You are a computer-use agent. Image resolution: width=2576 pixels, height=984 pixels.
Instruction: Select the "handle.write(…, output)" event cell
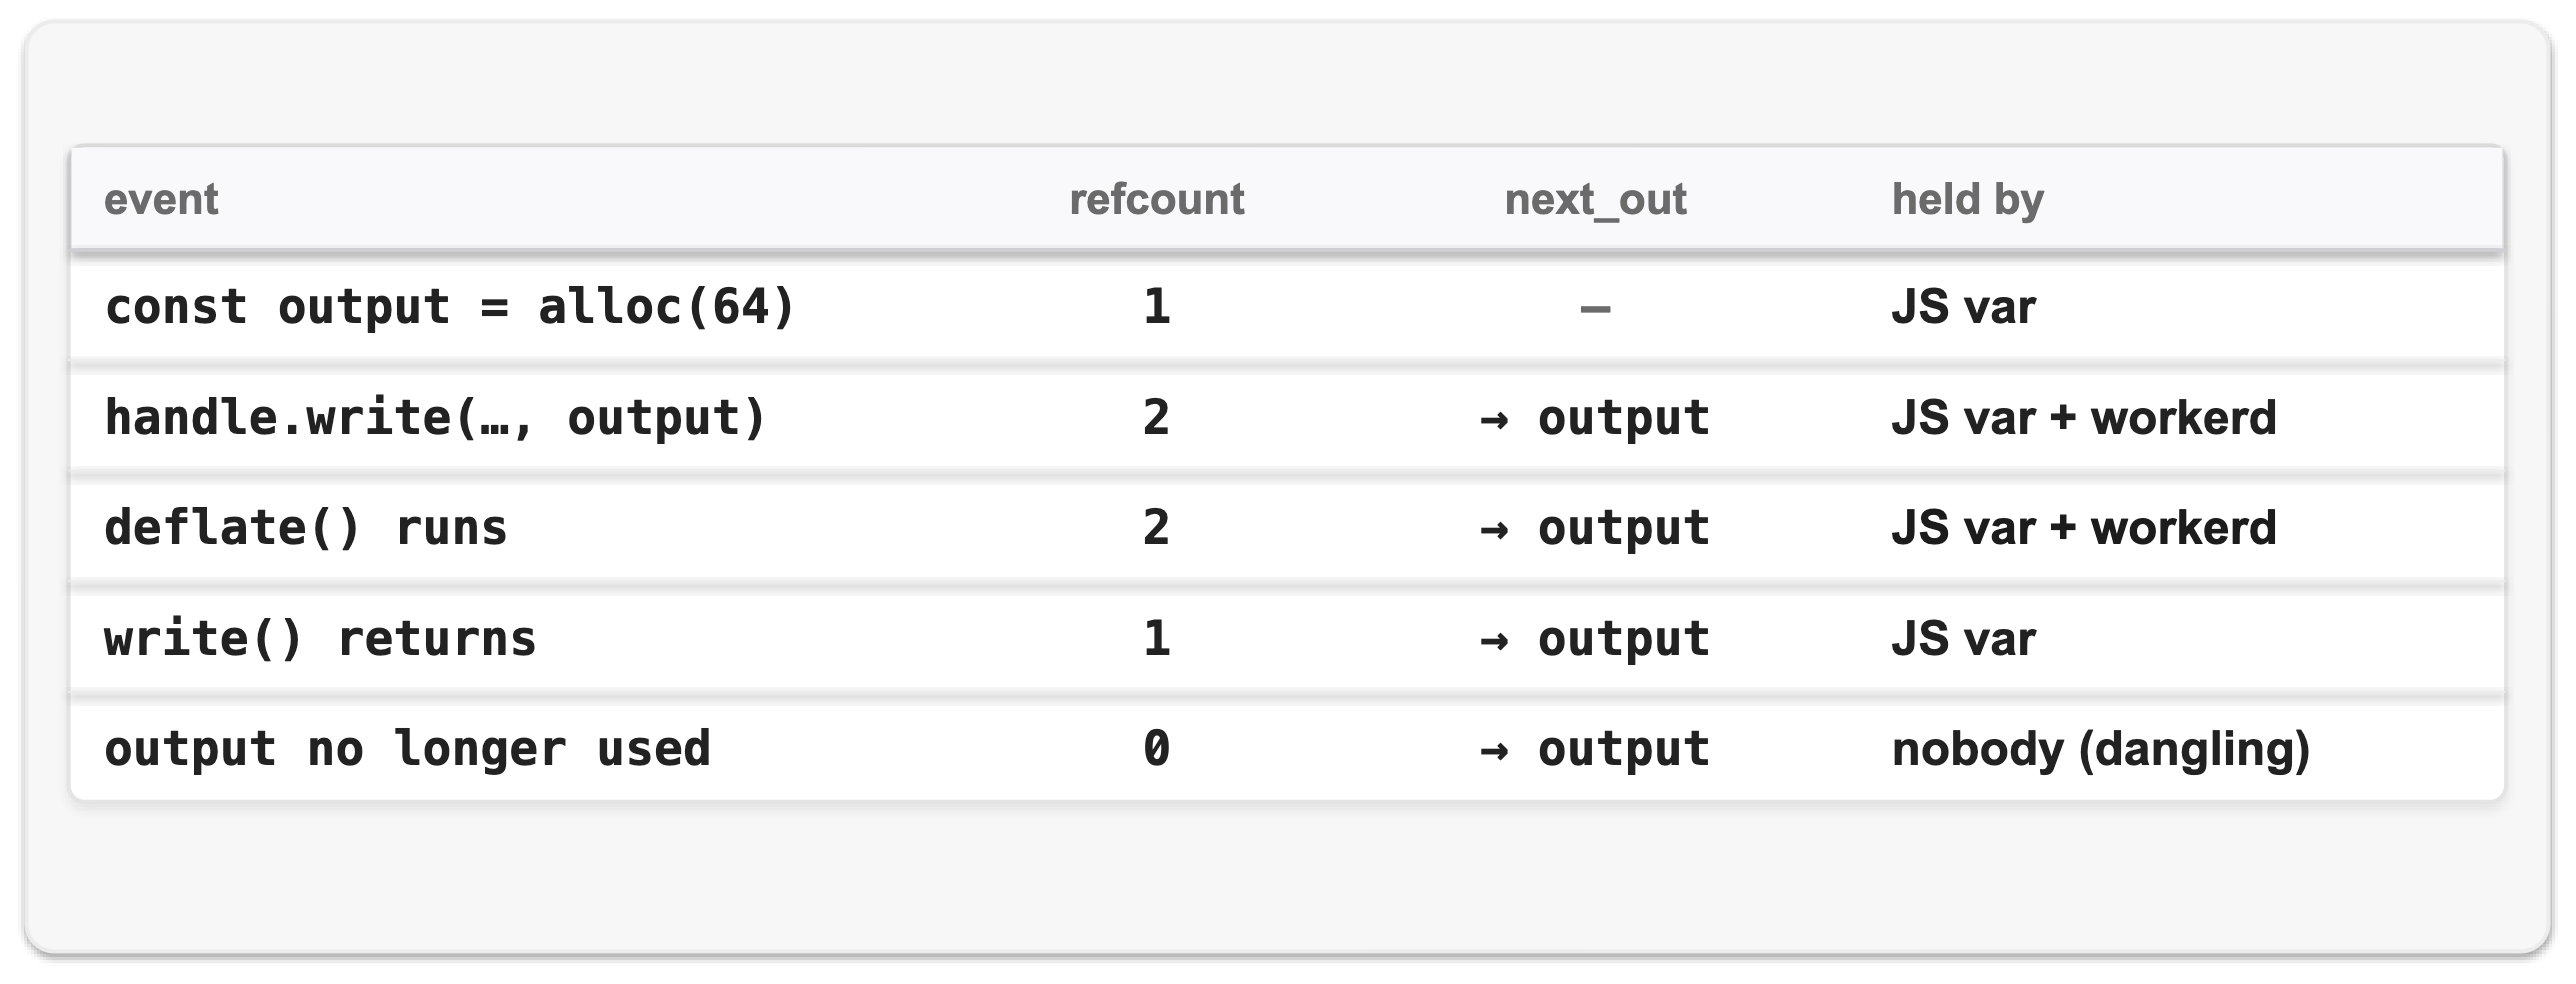click(x=435, y=417)
